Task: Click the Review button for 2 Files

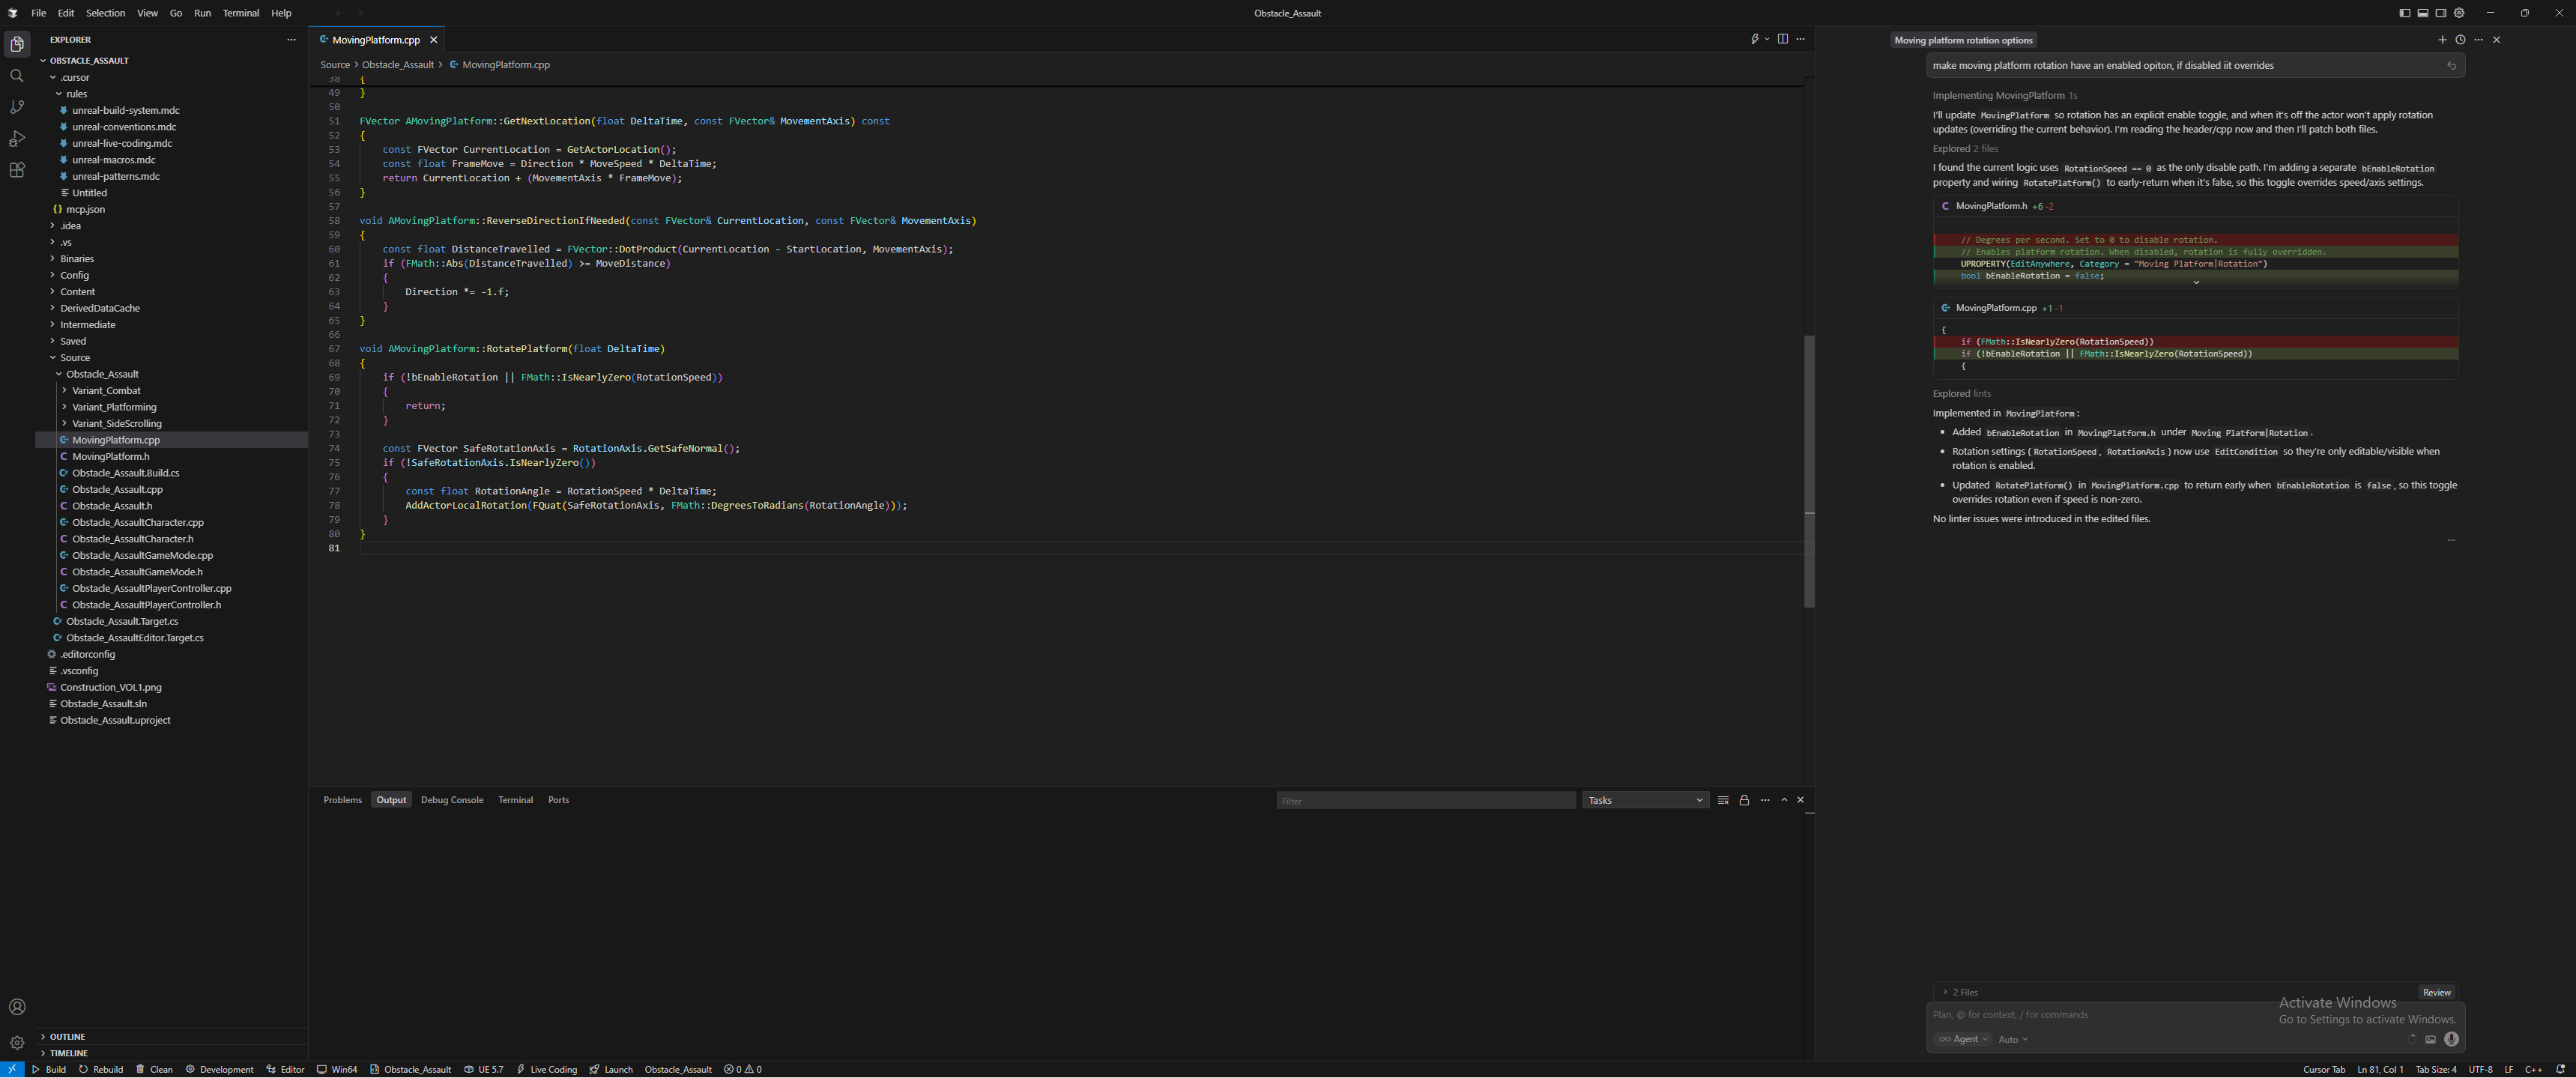Action: pyautogui.click(x=2437, y=992)
